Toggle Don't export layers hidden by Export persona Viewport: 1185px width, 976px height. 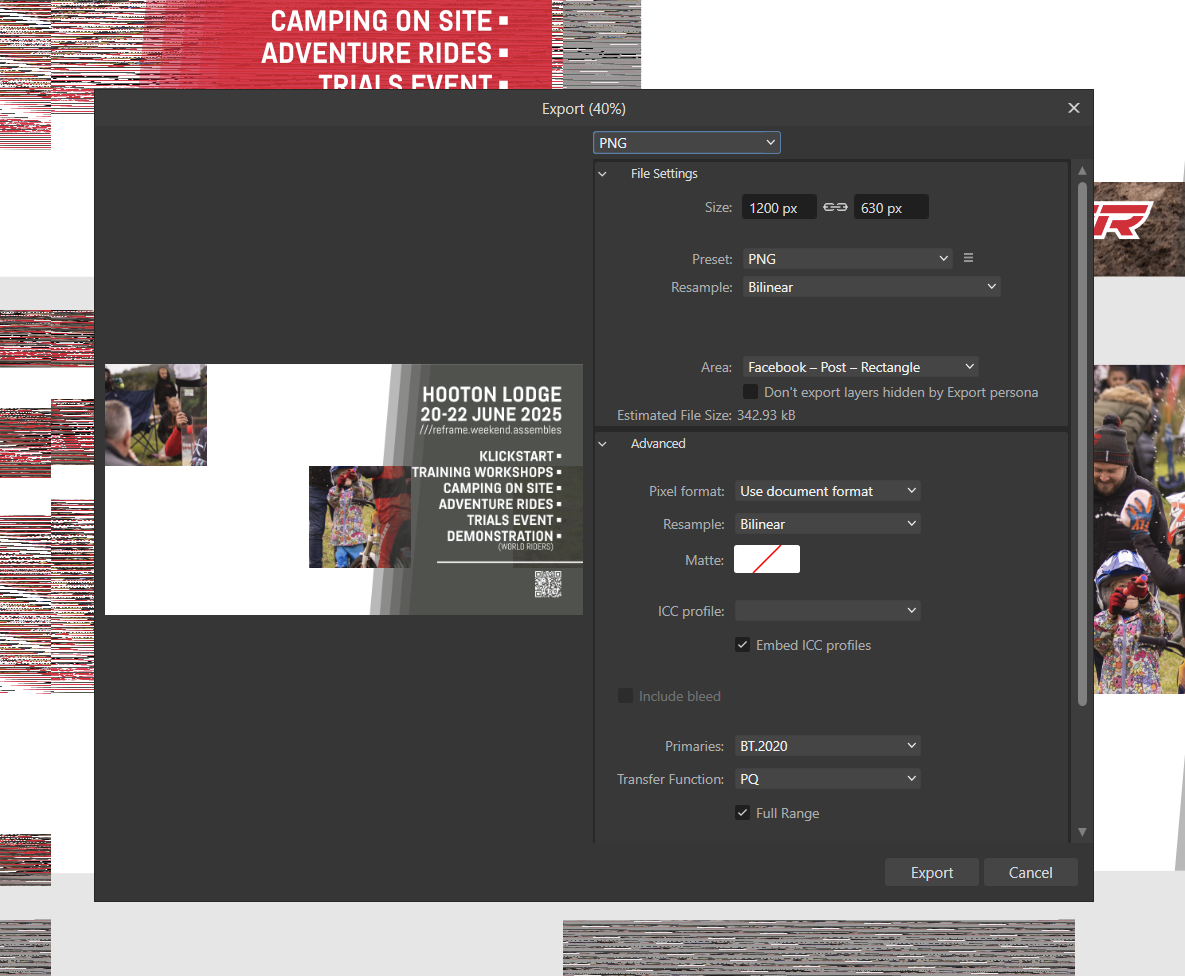coord(750,392)
